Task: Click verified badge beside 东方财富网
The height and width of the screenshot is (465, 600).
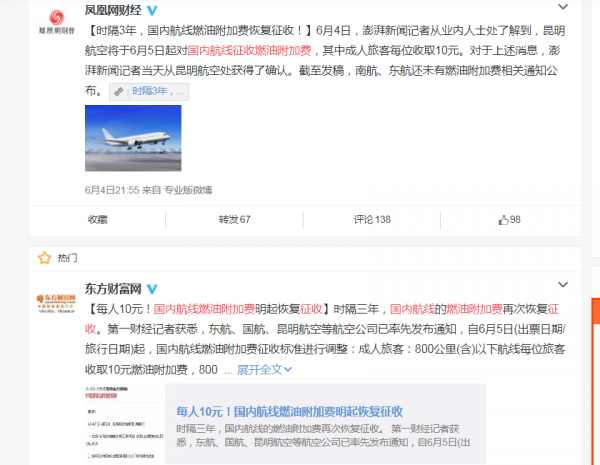Action: tap(152, 289)
